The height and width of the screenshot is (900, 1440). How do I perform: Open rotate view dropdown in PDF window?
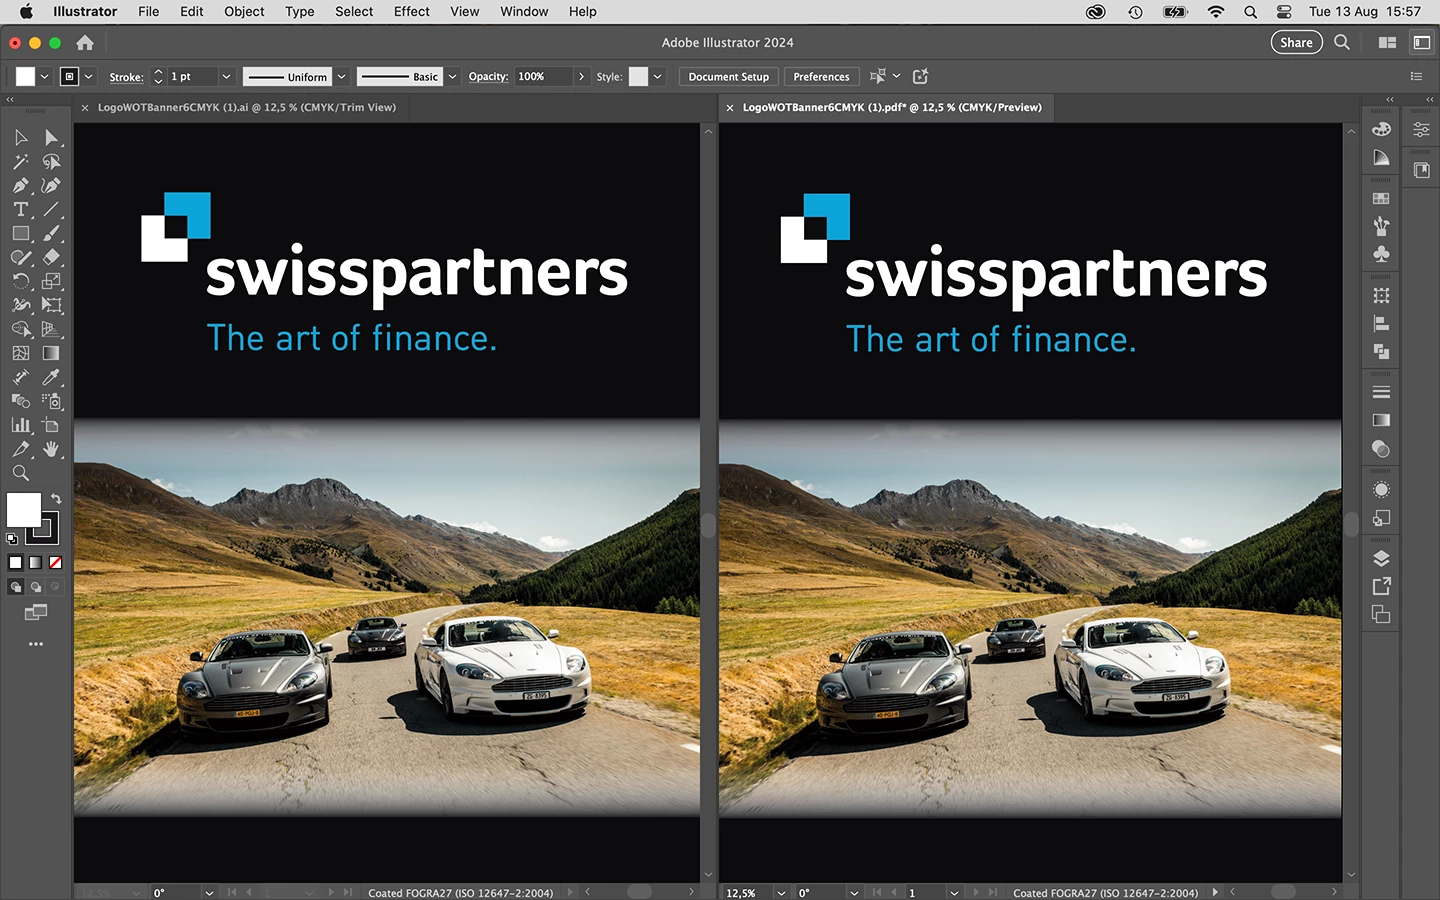pyautogui.click(x=854, y=893)
